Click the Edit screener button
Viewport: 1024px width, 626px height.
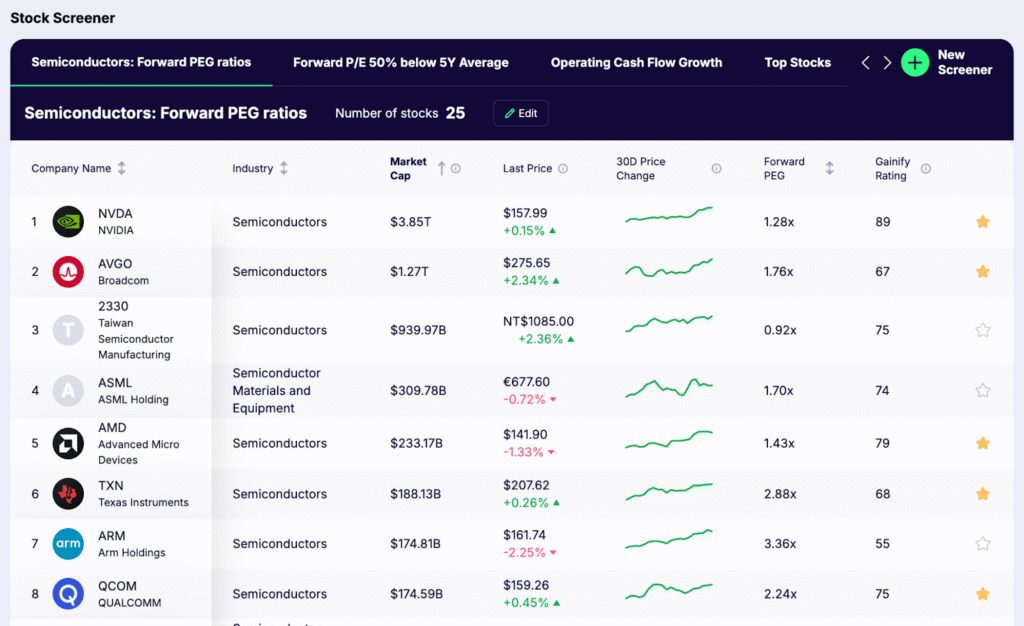pyautogui.click(x=520, y=114)
